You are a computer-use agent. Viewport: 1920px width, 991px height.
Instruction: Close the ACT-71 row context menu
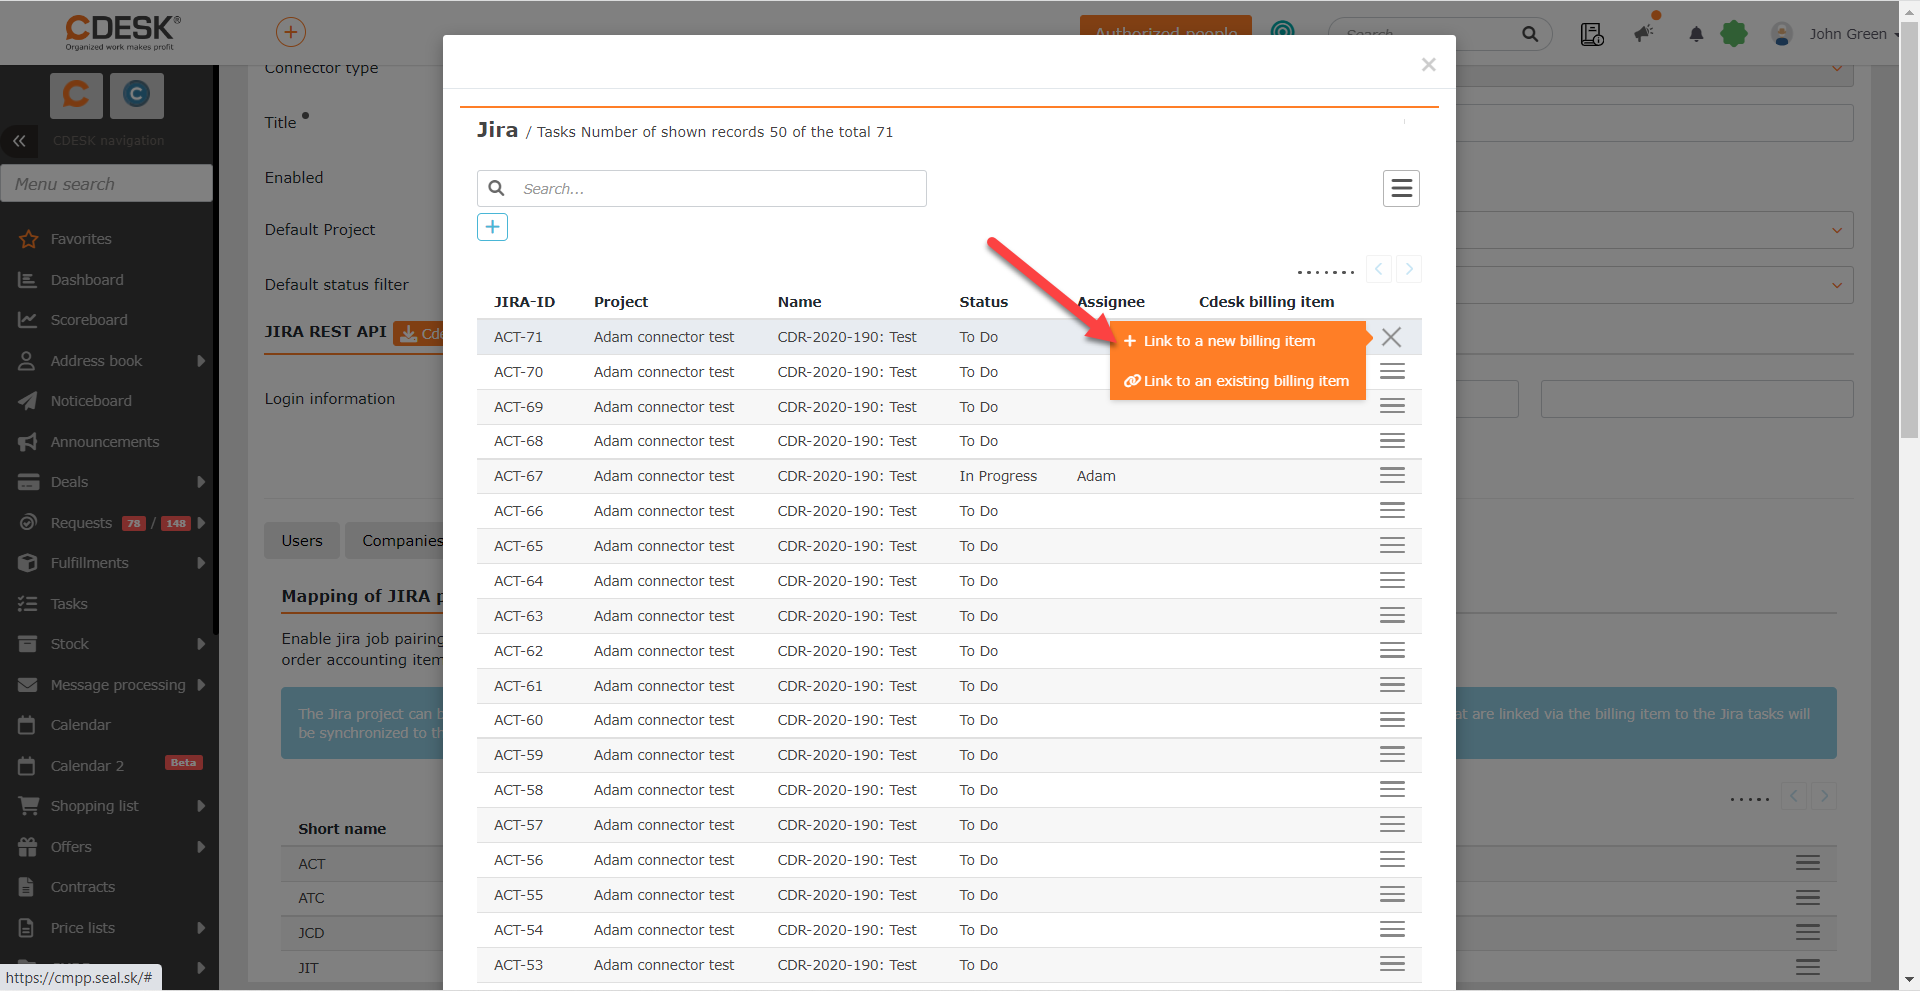(1391, 337)
